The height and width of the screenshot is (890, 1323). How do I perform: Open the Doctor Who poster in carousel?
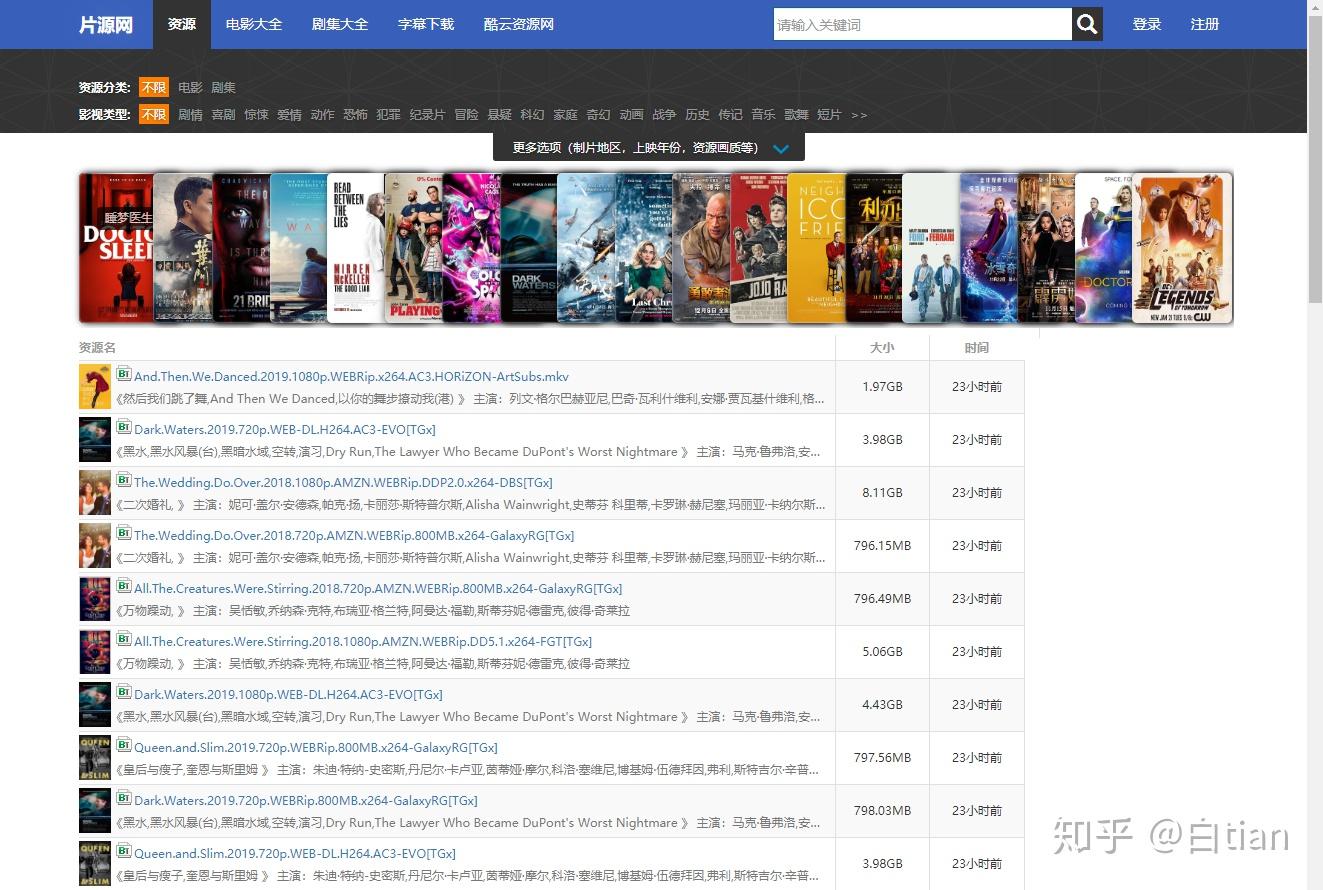[x=1104, y=248]
